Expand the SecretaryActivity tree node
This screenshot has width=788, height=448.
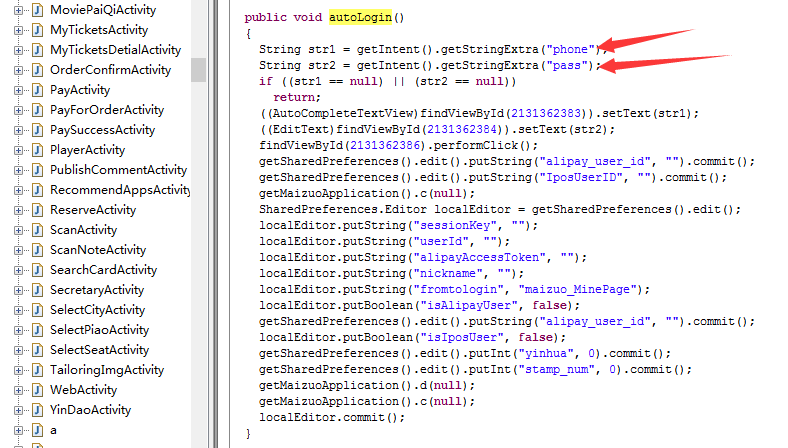(x=18, y=291)
